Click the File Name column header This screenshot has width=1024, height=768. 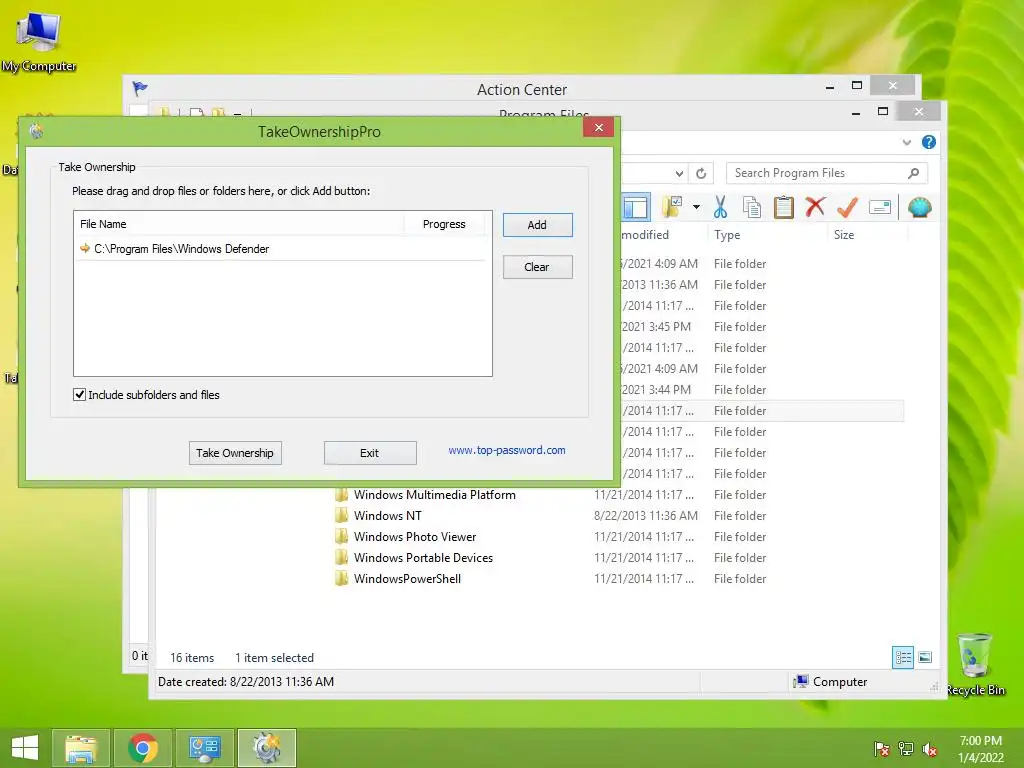click(239, 224)
